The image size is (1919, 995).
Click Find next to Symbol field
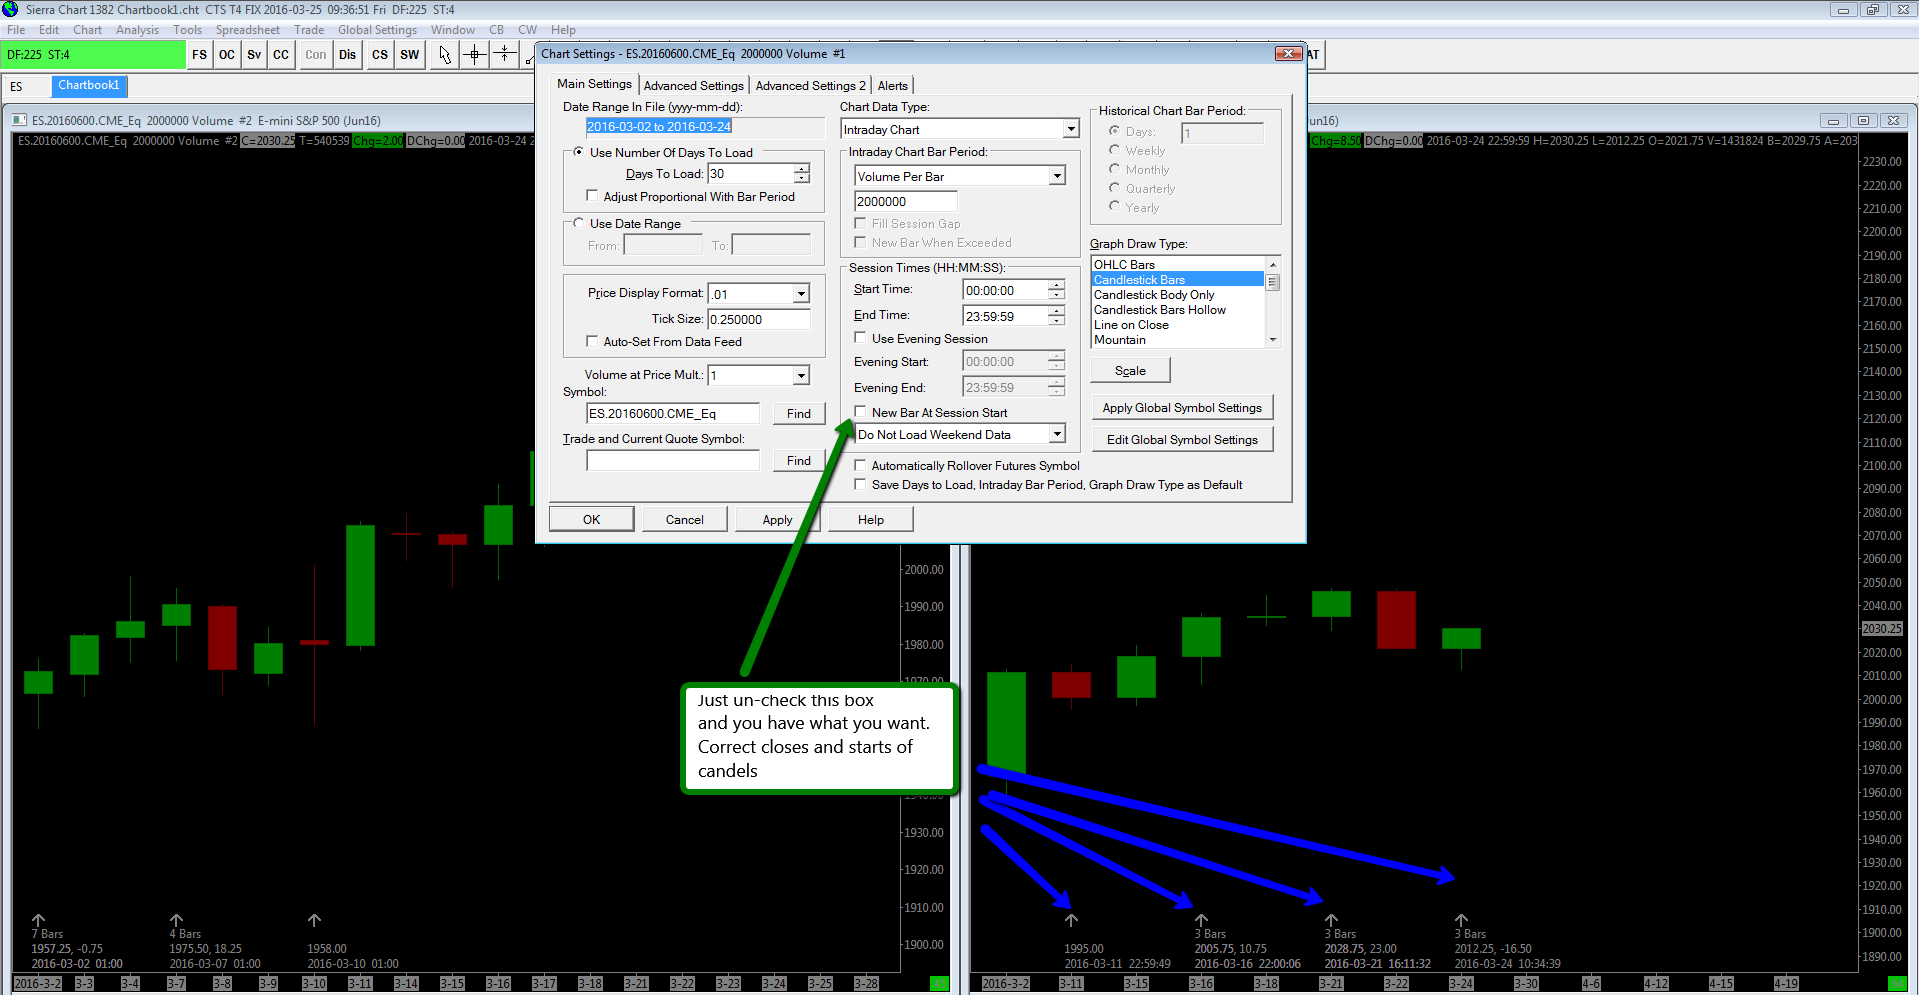click(x=799, y=413)
